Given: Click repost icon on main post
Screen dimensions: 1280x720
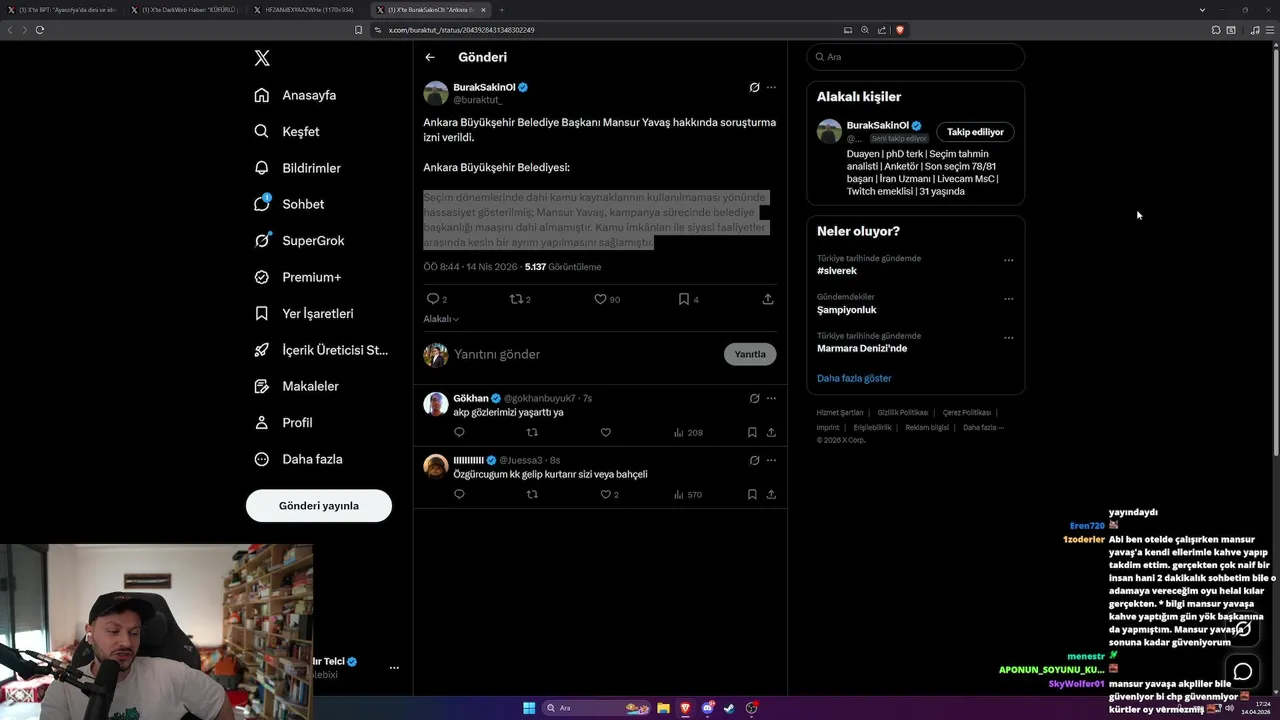Looking at the screenshot, I should coord(517,299).
